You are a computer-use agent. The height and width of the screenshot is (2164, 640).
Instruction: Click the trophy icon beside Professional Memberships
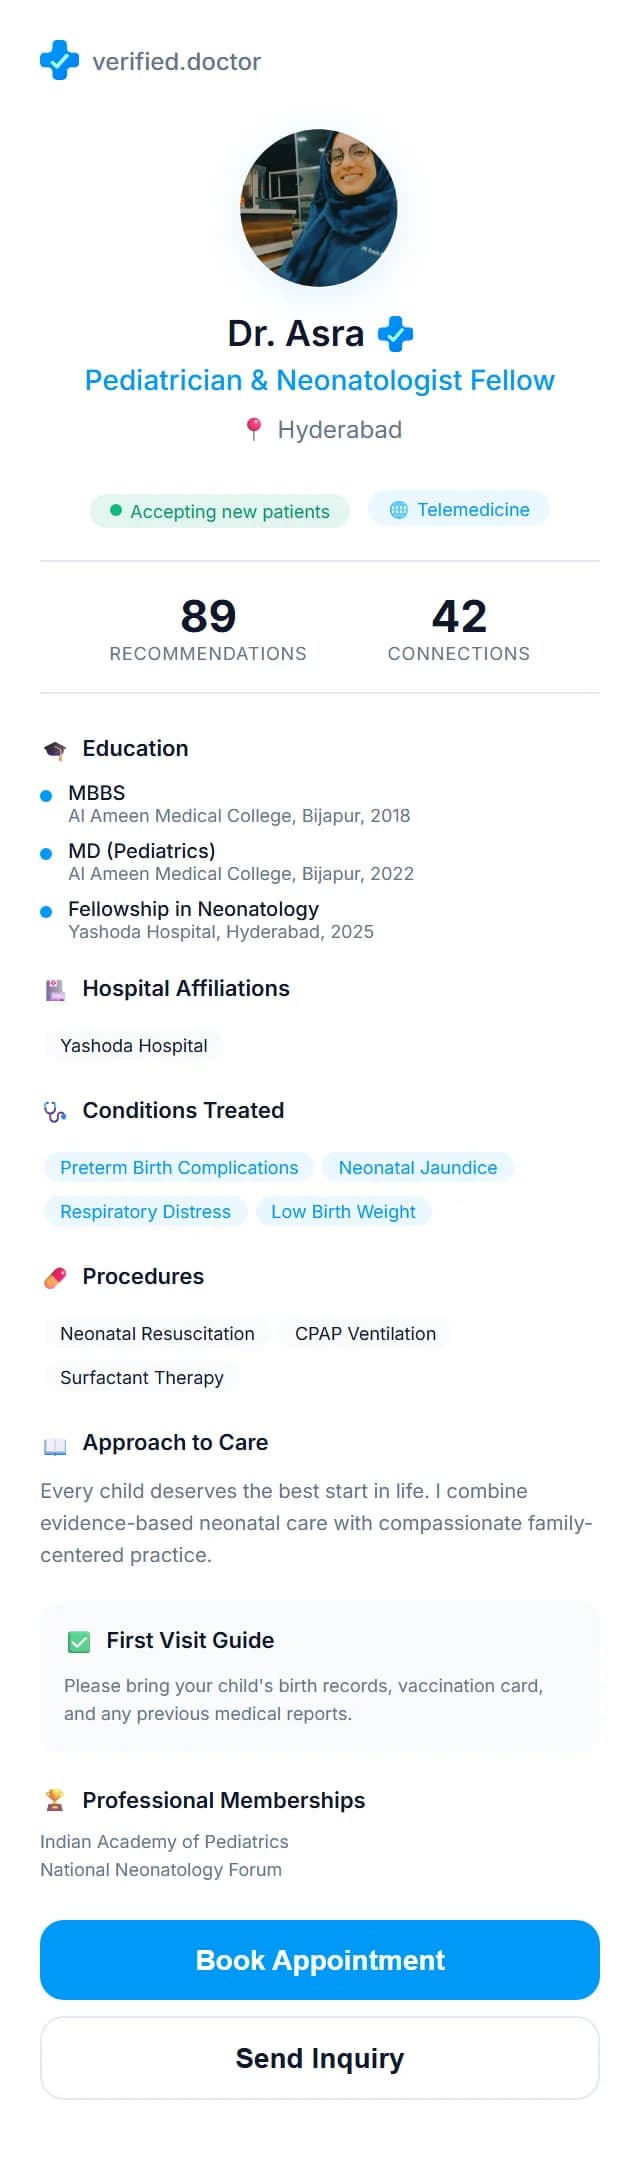pyautogui.click(x=55, y=1800)
